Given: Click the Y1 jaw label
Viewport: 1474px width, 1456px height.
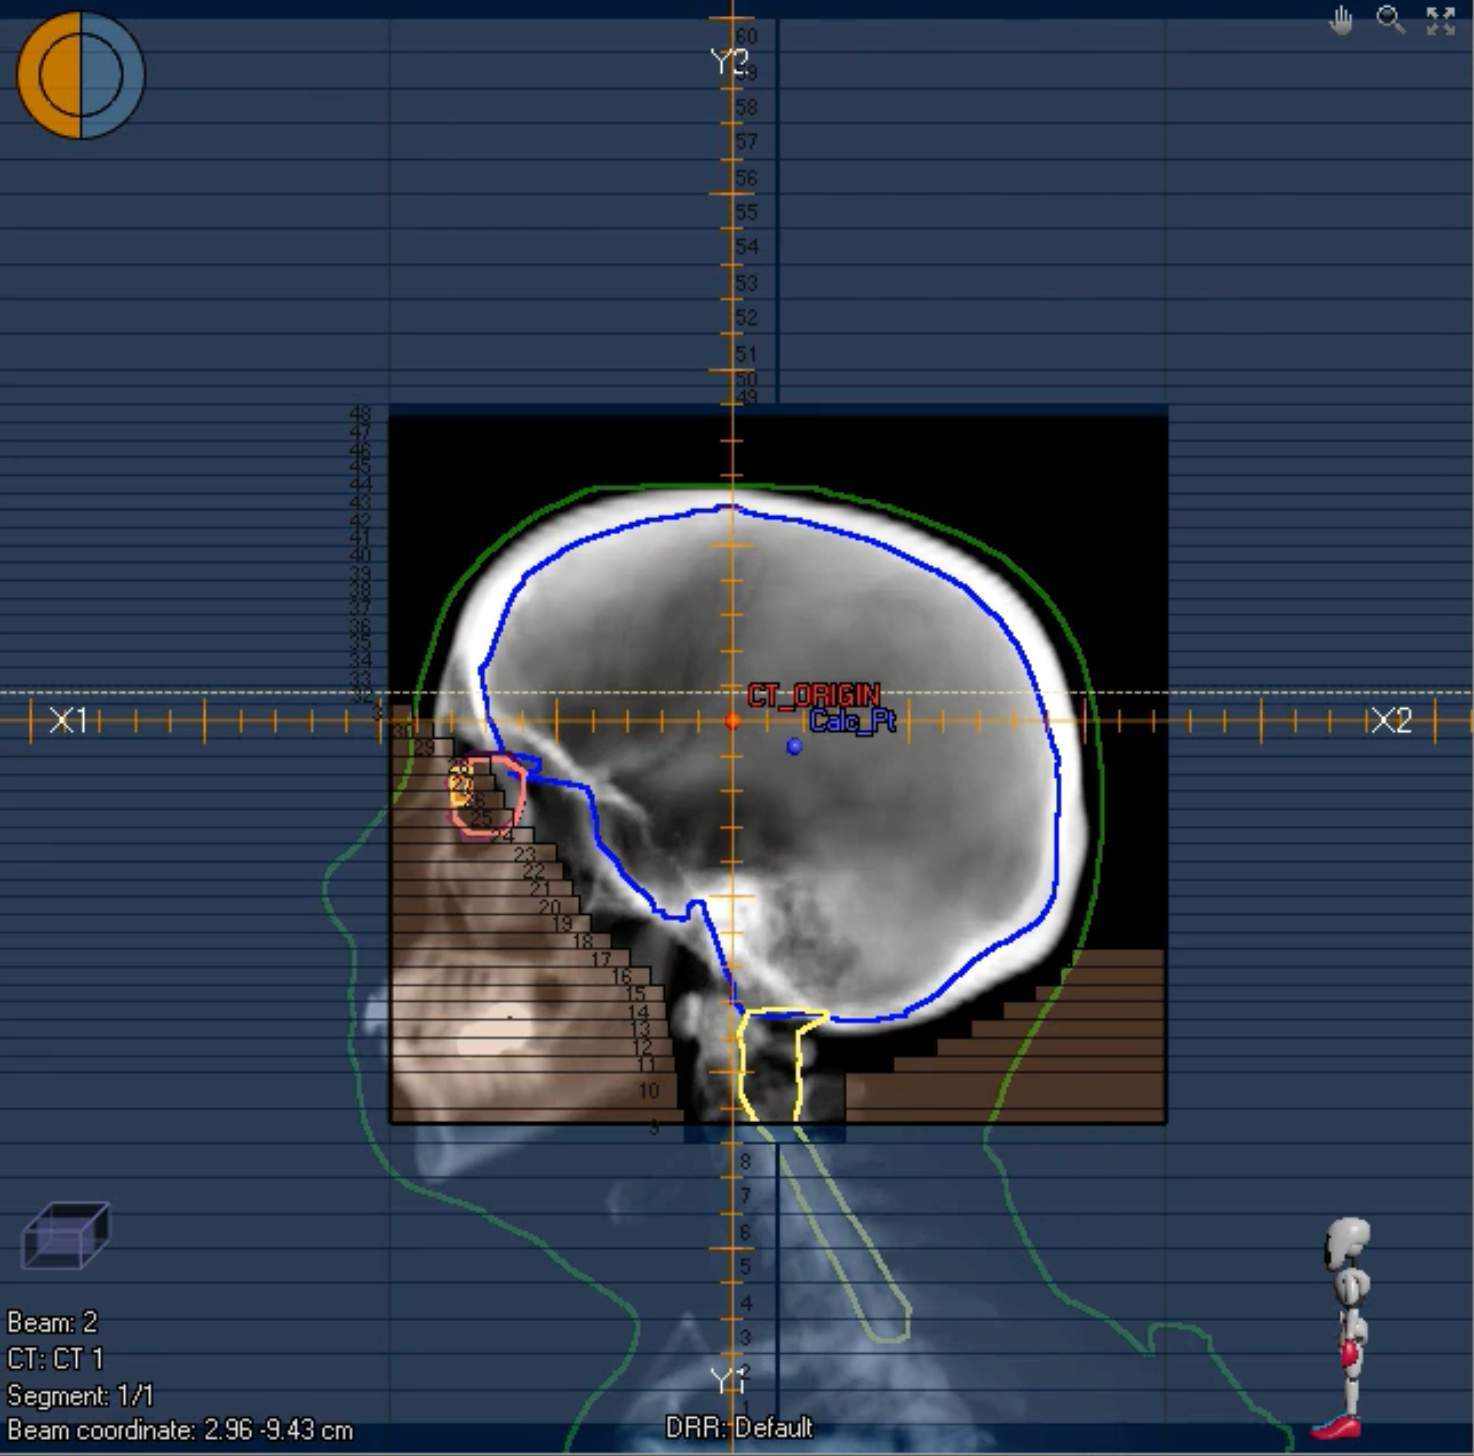Looking at the screenshot, I should click(x=729, y=1381).
